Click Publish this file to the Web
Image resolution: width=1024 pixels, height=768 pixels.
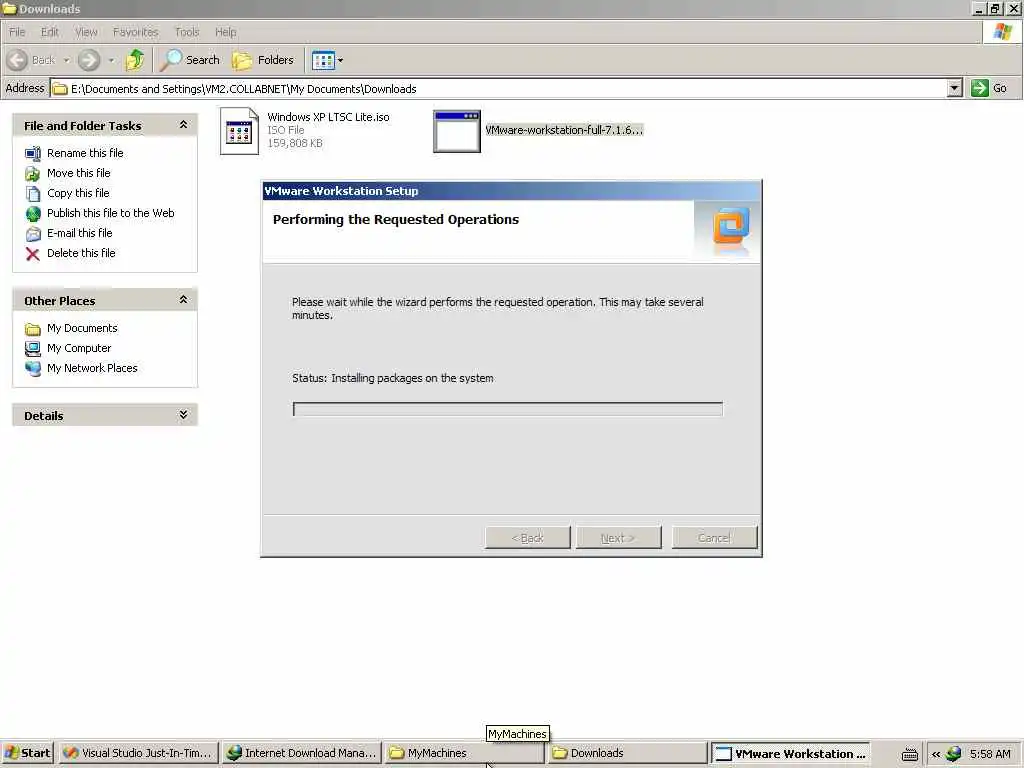(x=110, y=213)
